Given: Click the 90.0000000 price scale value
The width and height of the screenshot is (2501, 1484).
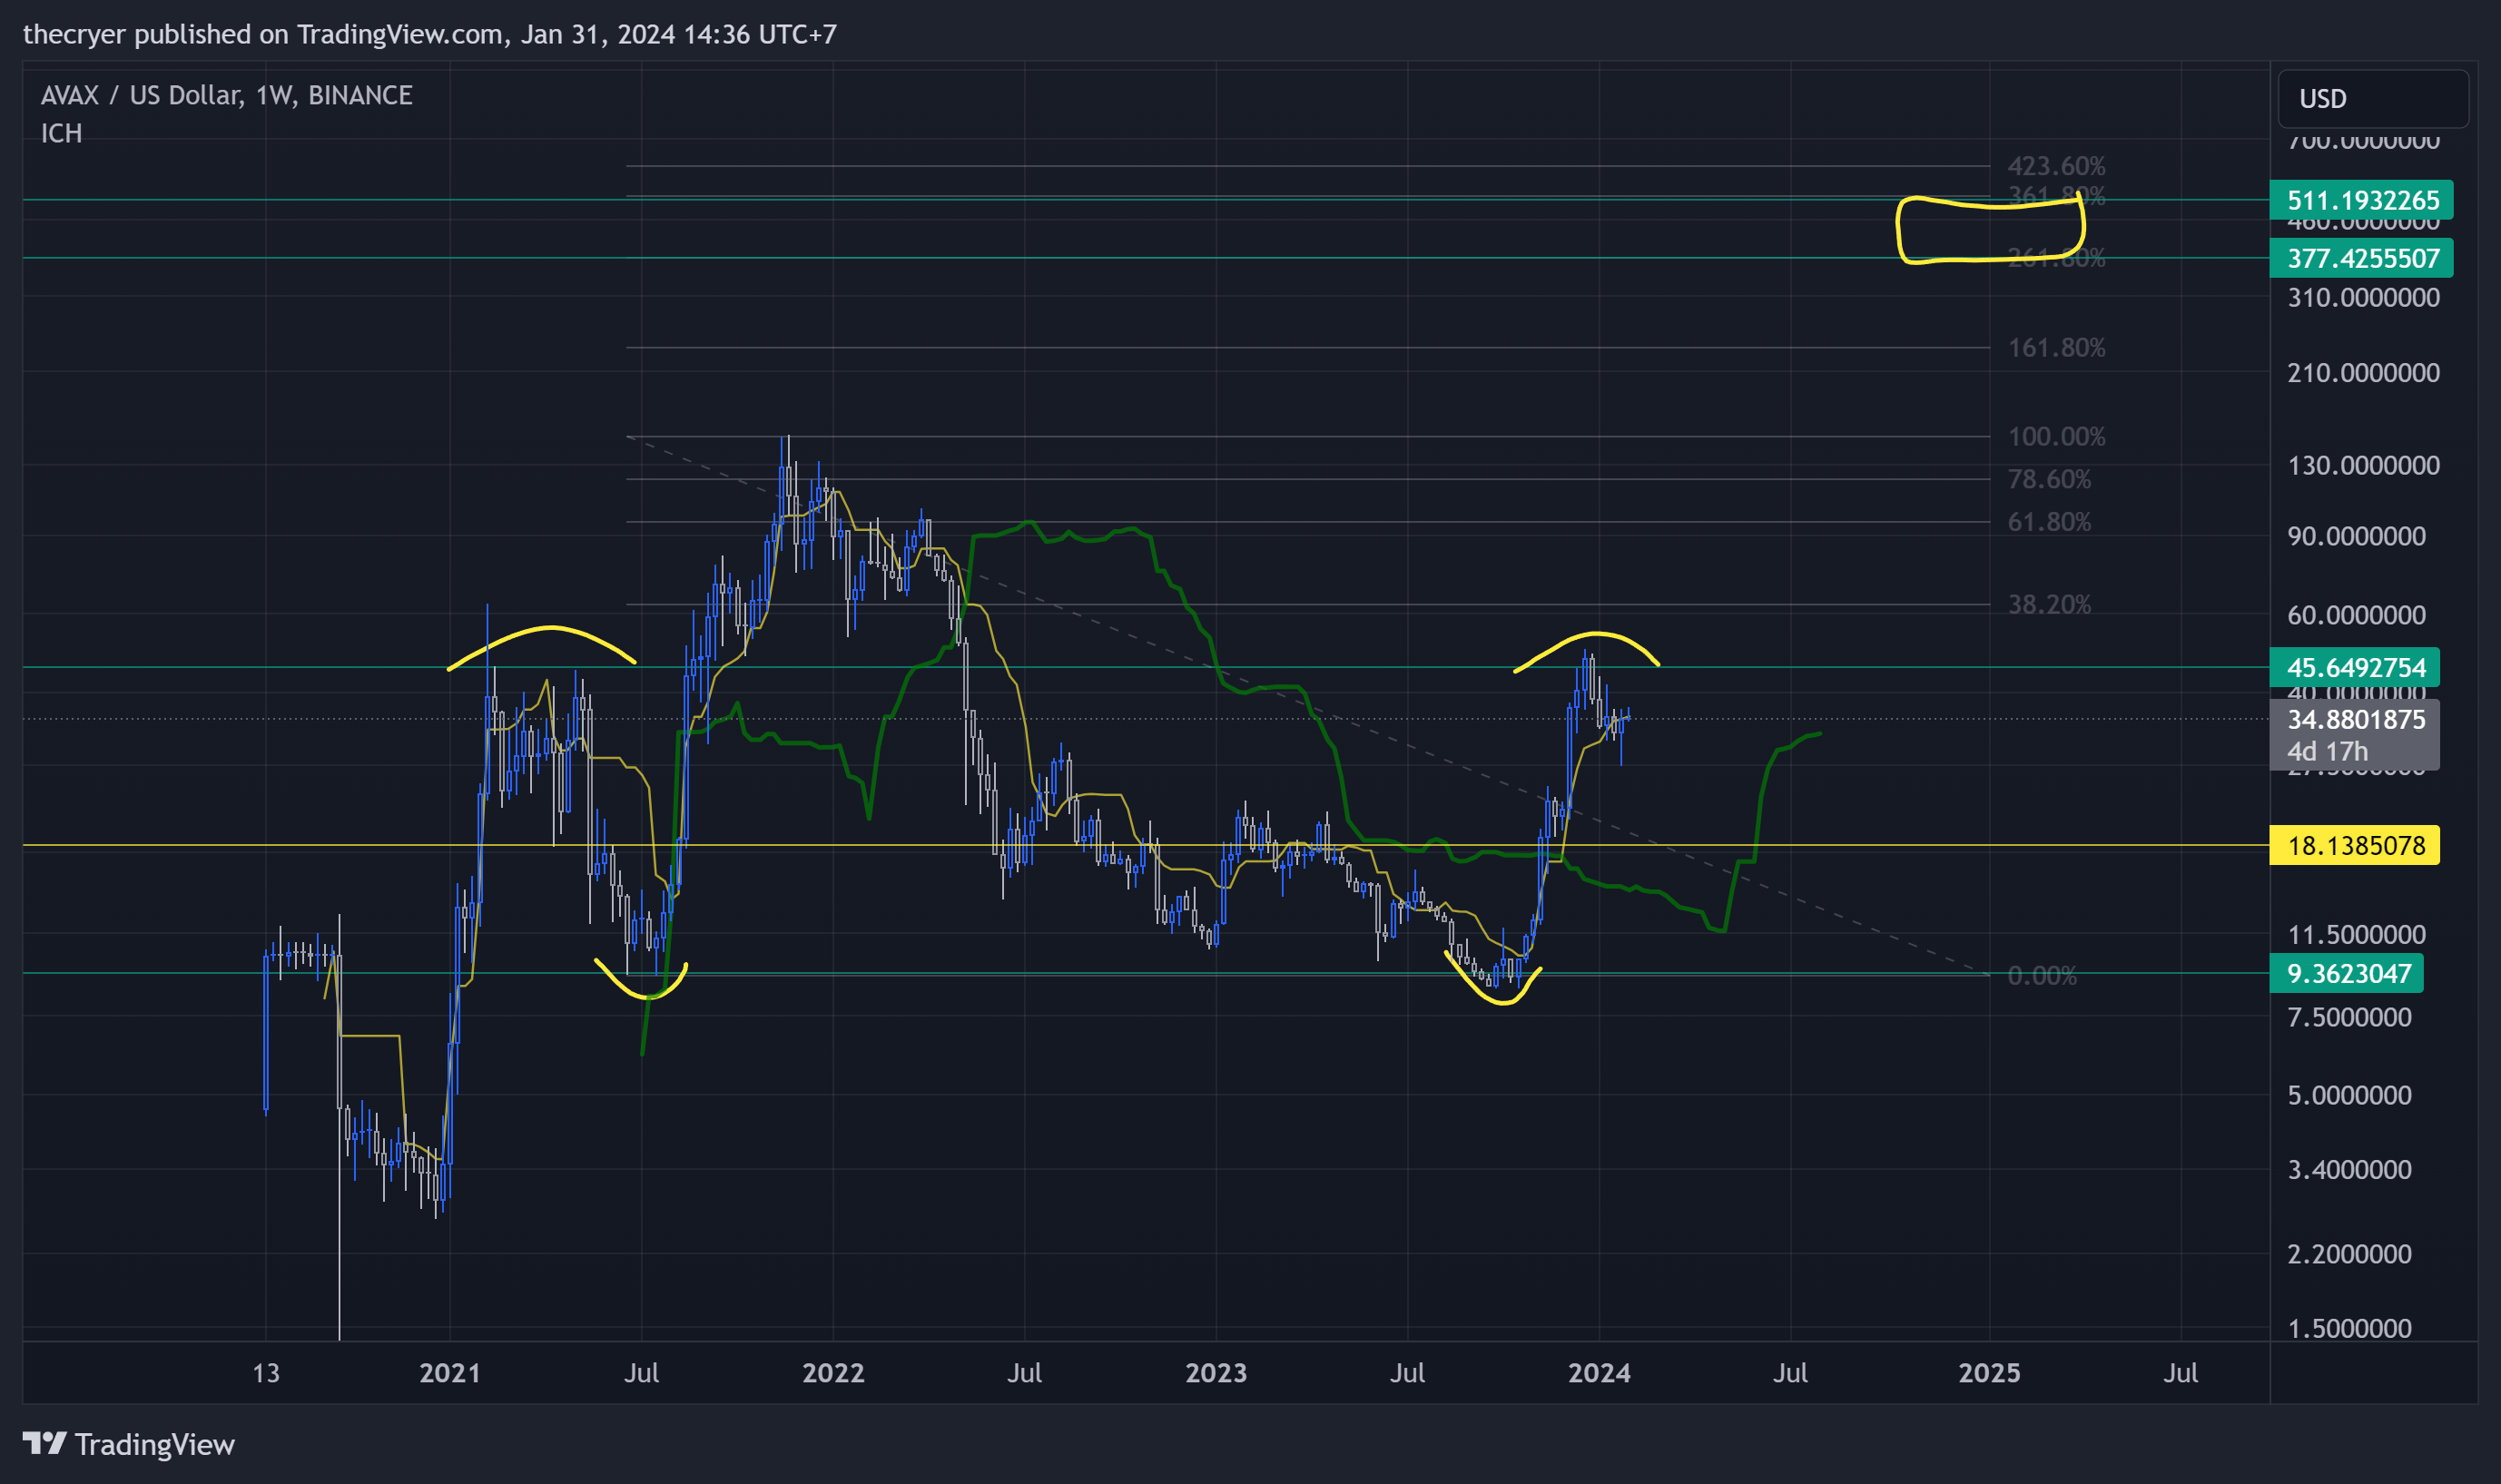Looking at the screenshot, I should click(2356, 536).
